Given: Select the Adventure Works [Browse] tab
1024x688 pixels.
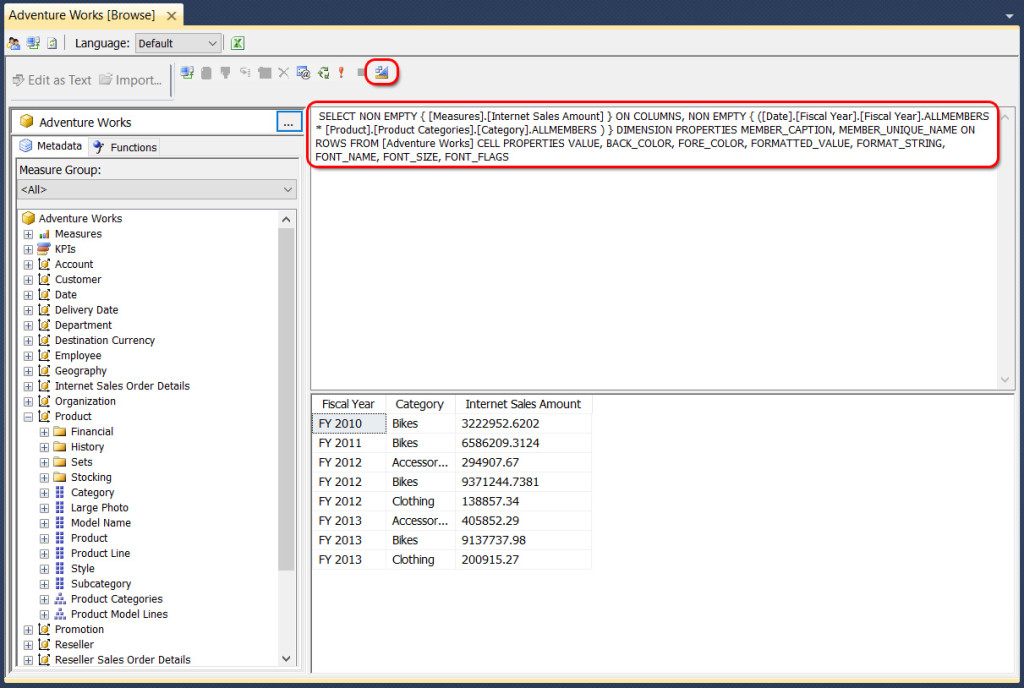Looking at the screenshot, I should [x=80, y=15].
